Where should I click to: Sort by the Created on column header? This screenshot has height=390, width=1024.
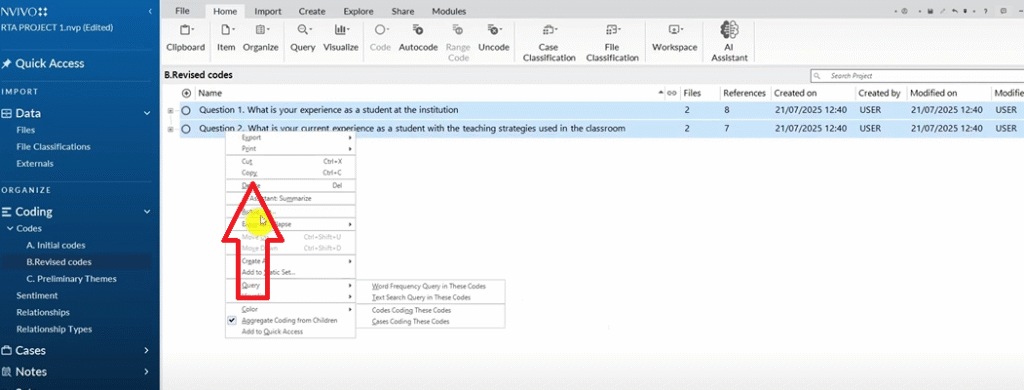pyautogui.click(x=795, y=93)
